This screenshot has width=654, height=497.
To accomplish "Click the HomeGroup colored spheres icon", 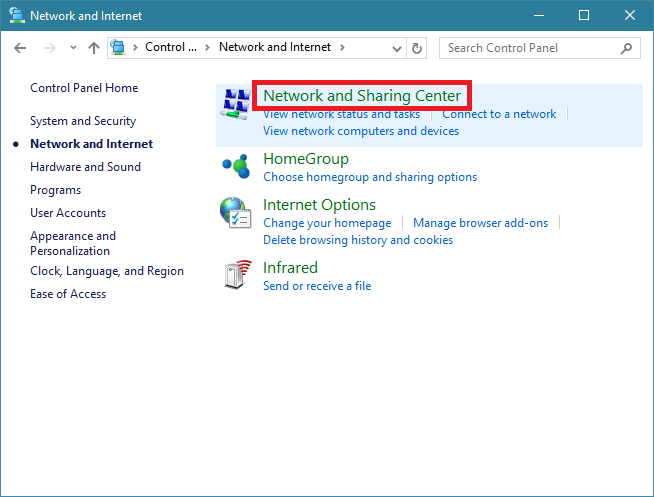I will coord(236,166).
